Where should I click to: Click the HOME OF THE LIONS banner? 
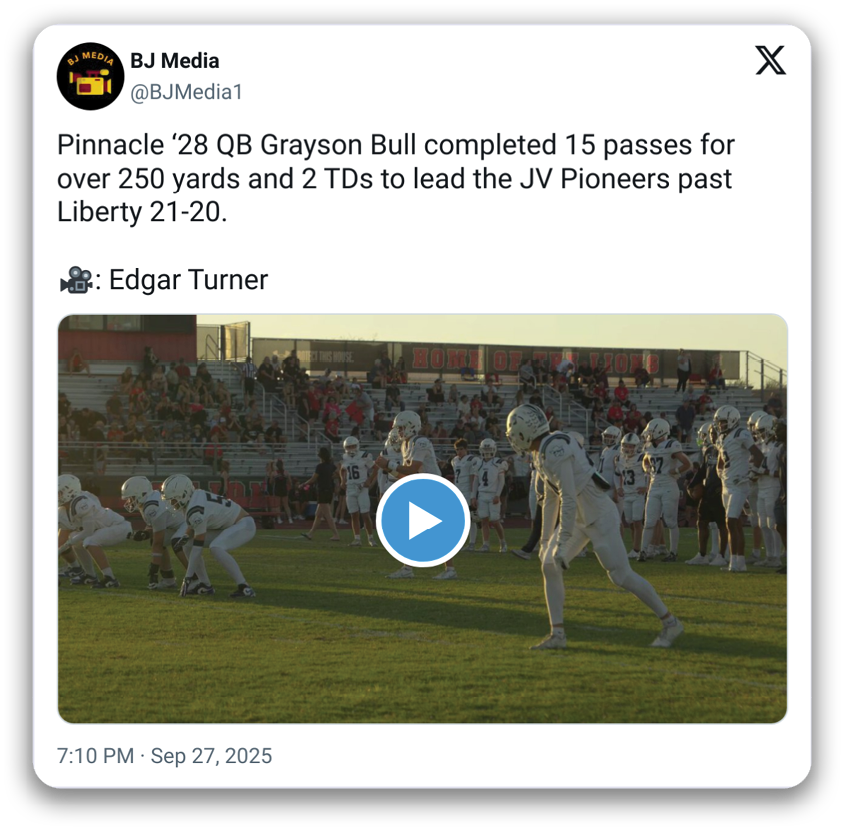click(x=536, y=360)
